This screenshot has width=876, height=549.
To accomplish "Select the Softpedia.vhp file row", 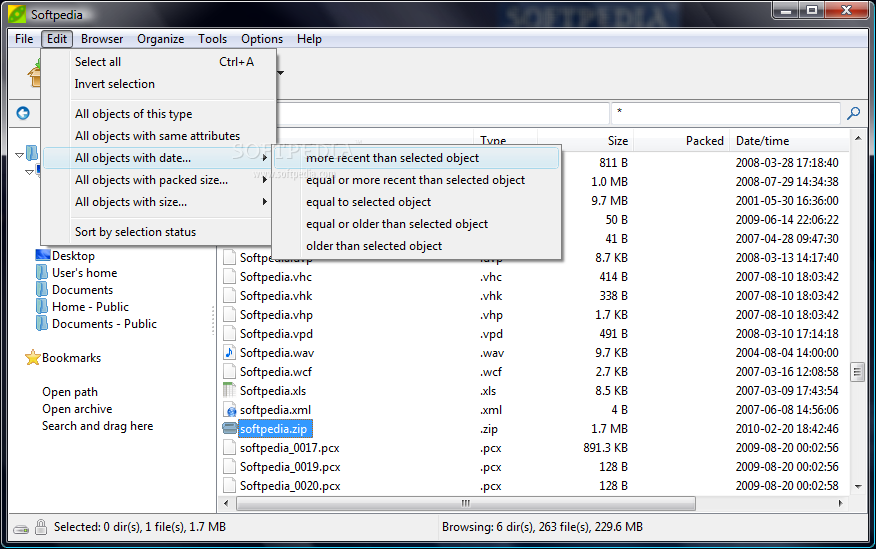I will (x=534, y=314).
